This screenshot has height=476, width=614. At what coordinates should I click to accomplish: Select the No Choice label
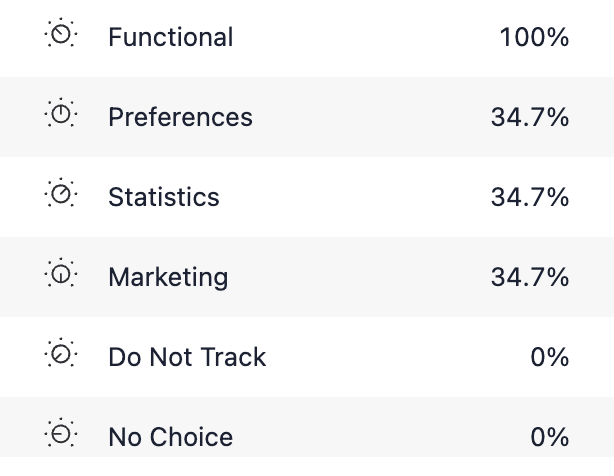[170, 437]
